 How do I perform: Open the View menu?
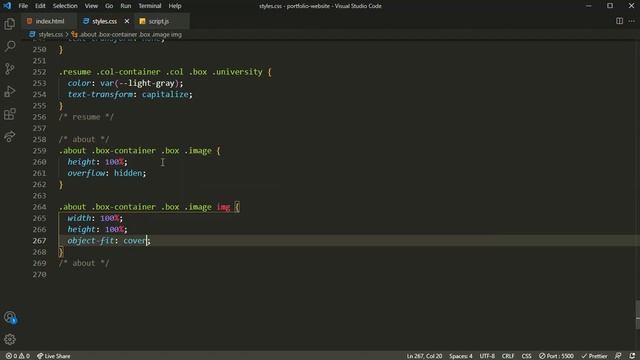pos(91,6)
